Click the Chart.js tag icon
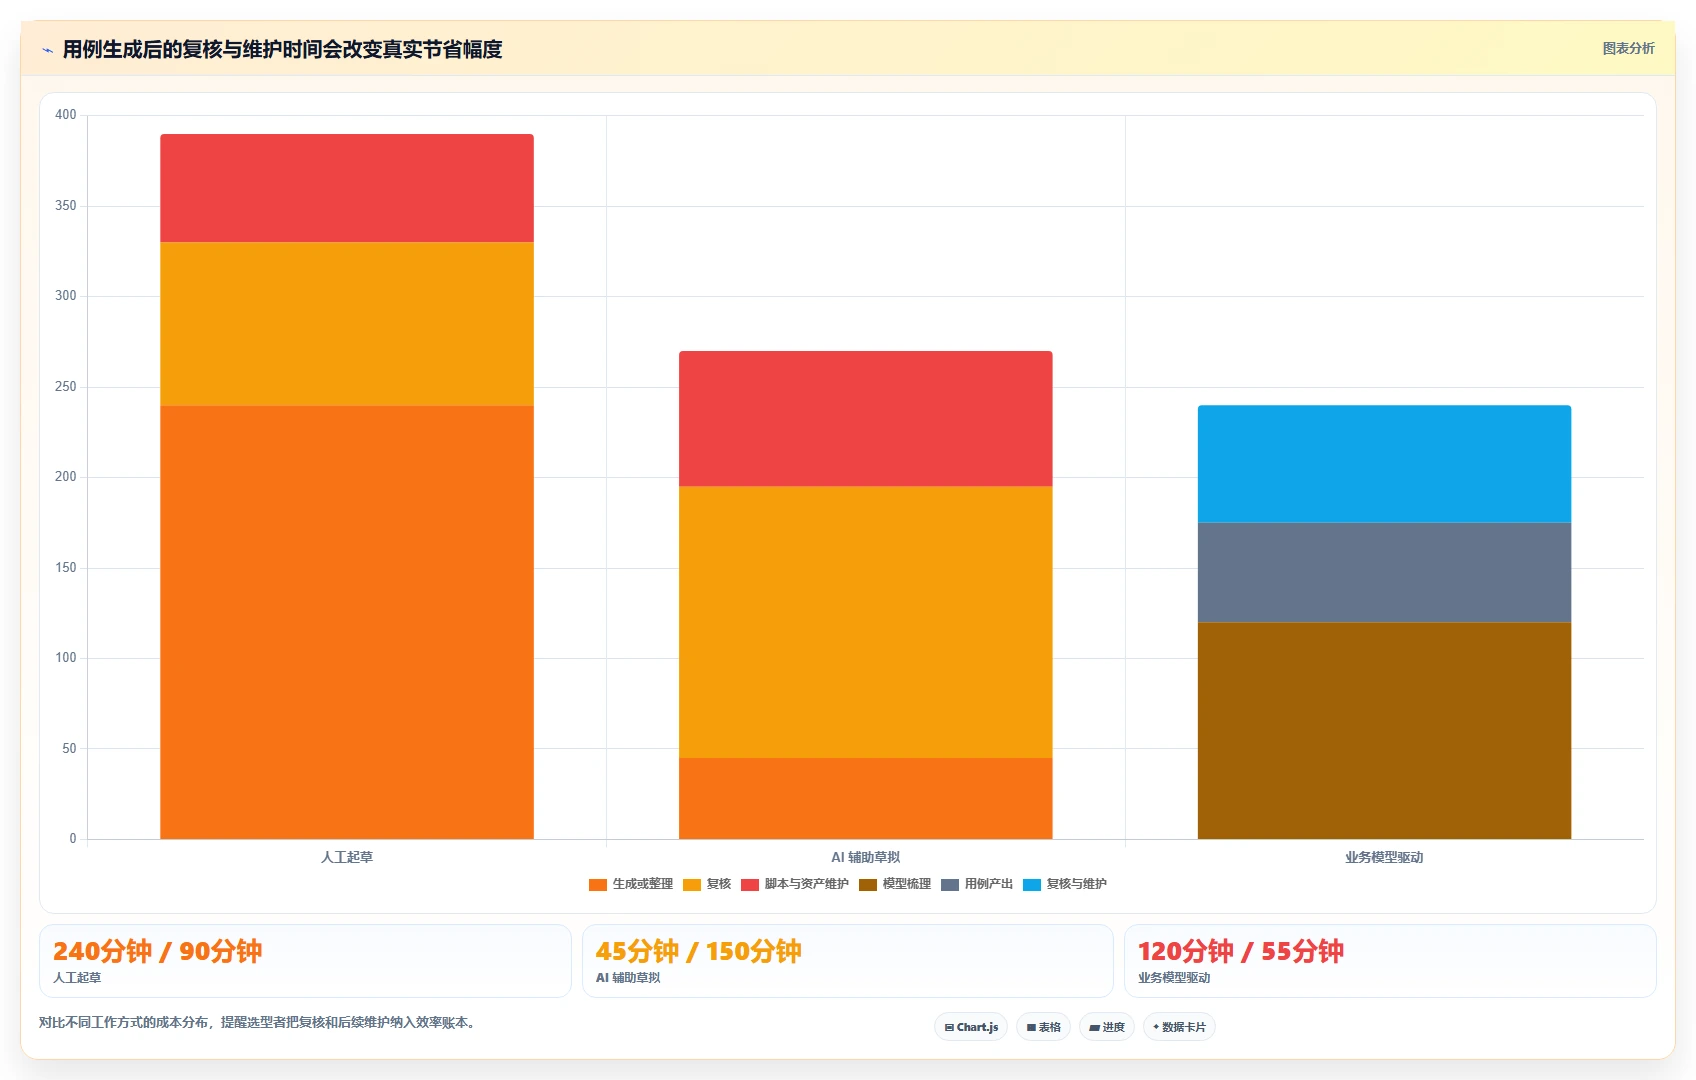The width and height of the screenshot is (1696, 1080). [949, 1028]
